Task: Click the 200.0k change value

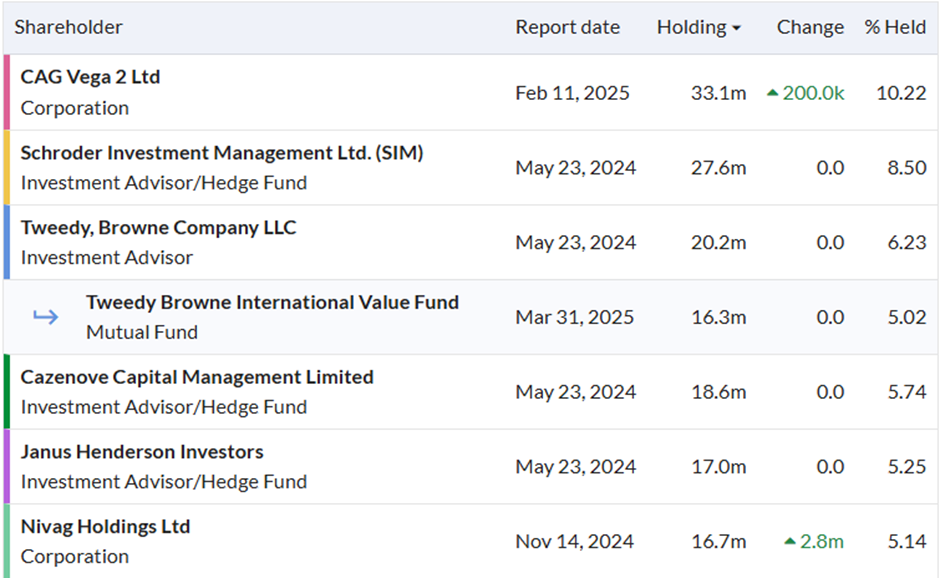Action: (814, 93)
